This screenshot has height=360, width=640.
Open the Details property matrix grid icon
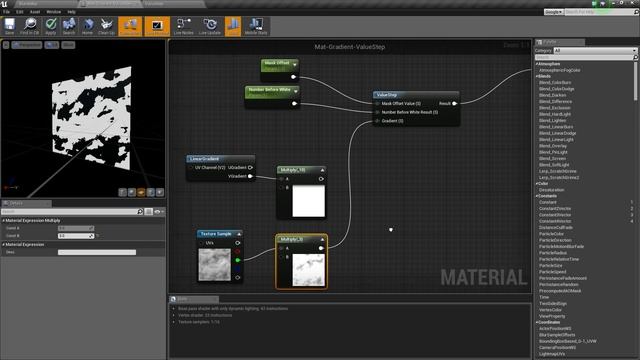[149, 211]
